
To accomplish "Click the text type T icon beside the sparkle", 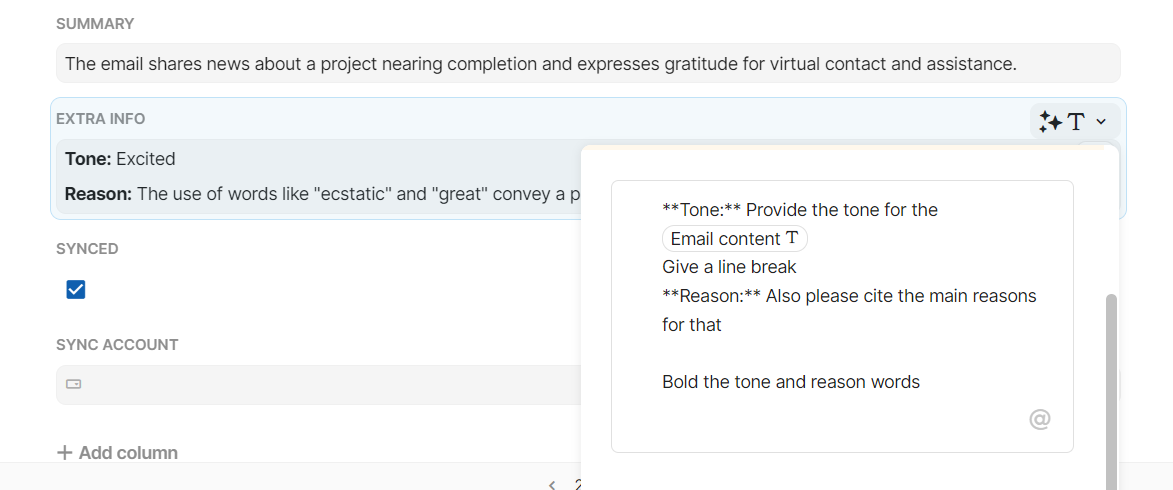I will [1076, 122].
